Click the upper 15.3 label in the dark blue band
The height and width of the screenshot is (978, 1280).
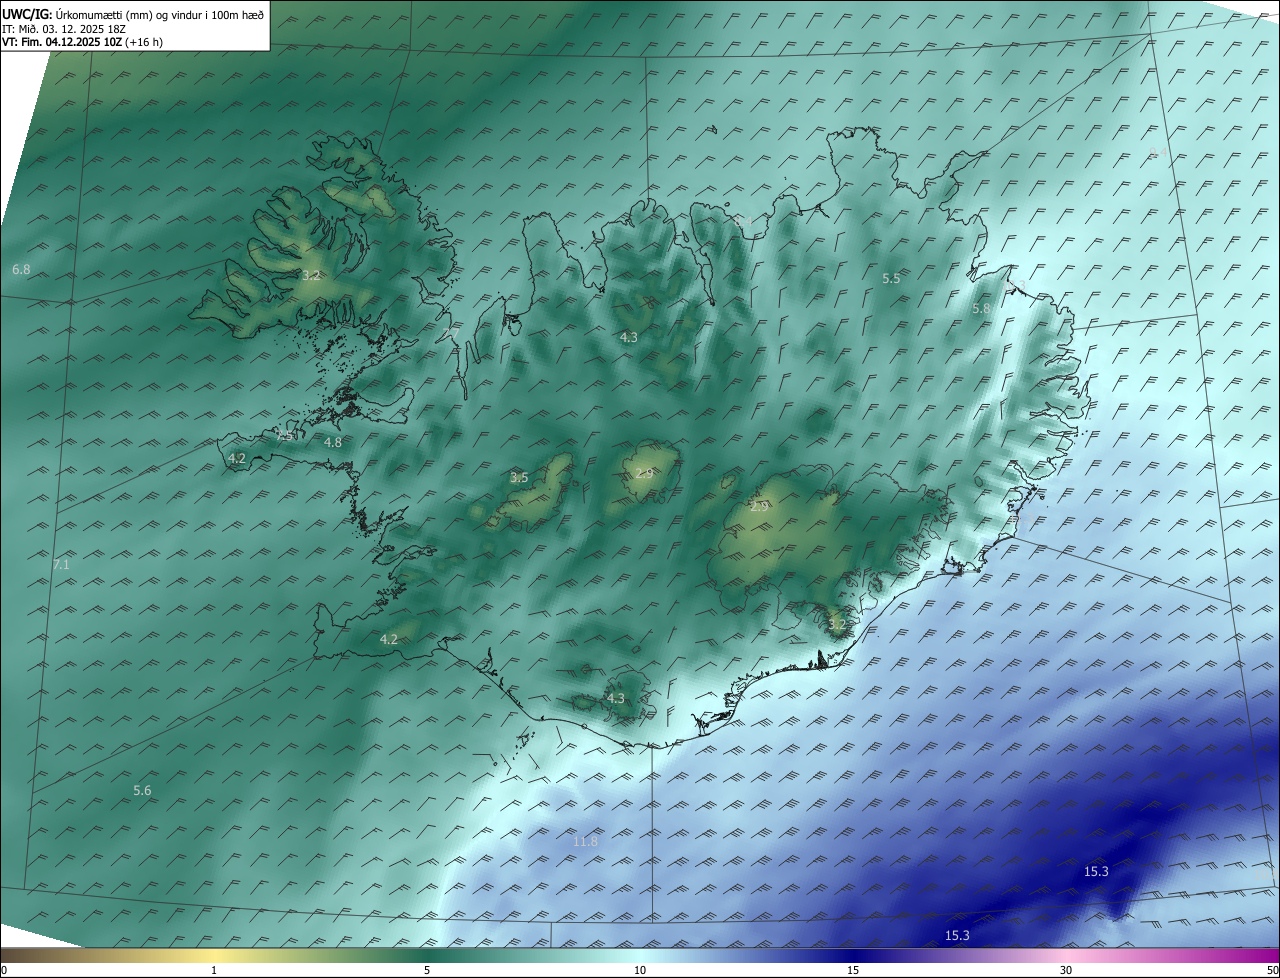(1096, 872)
